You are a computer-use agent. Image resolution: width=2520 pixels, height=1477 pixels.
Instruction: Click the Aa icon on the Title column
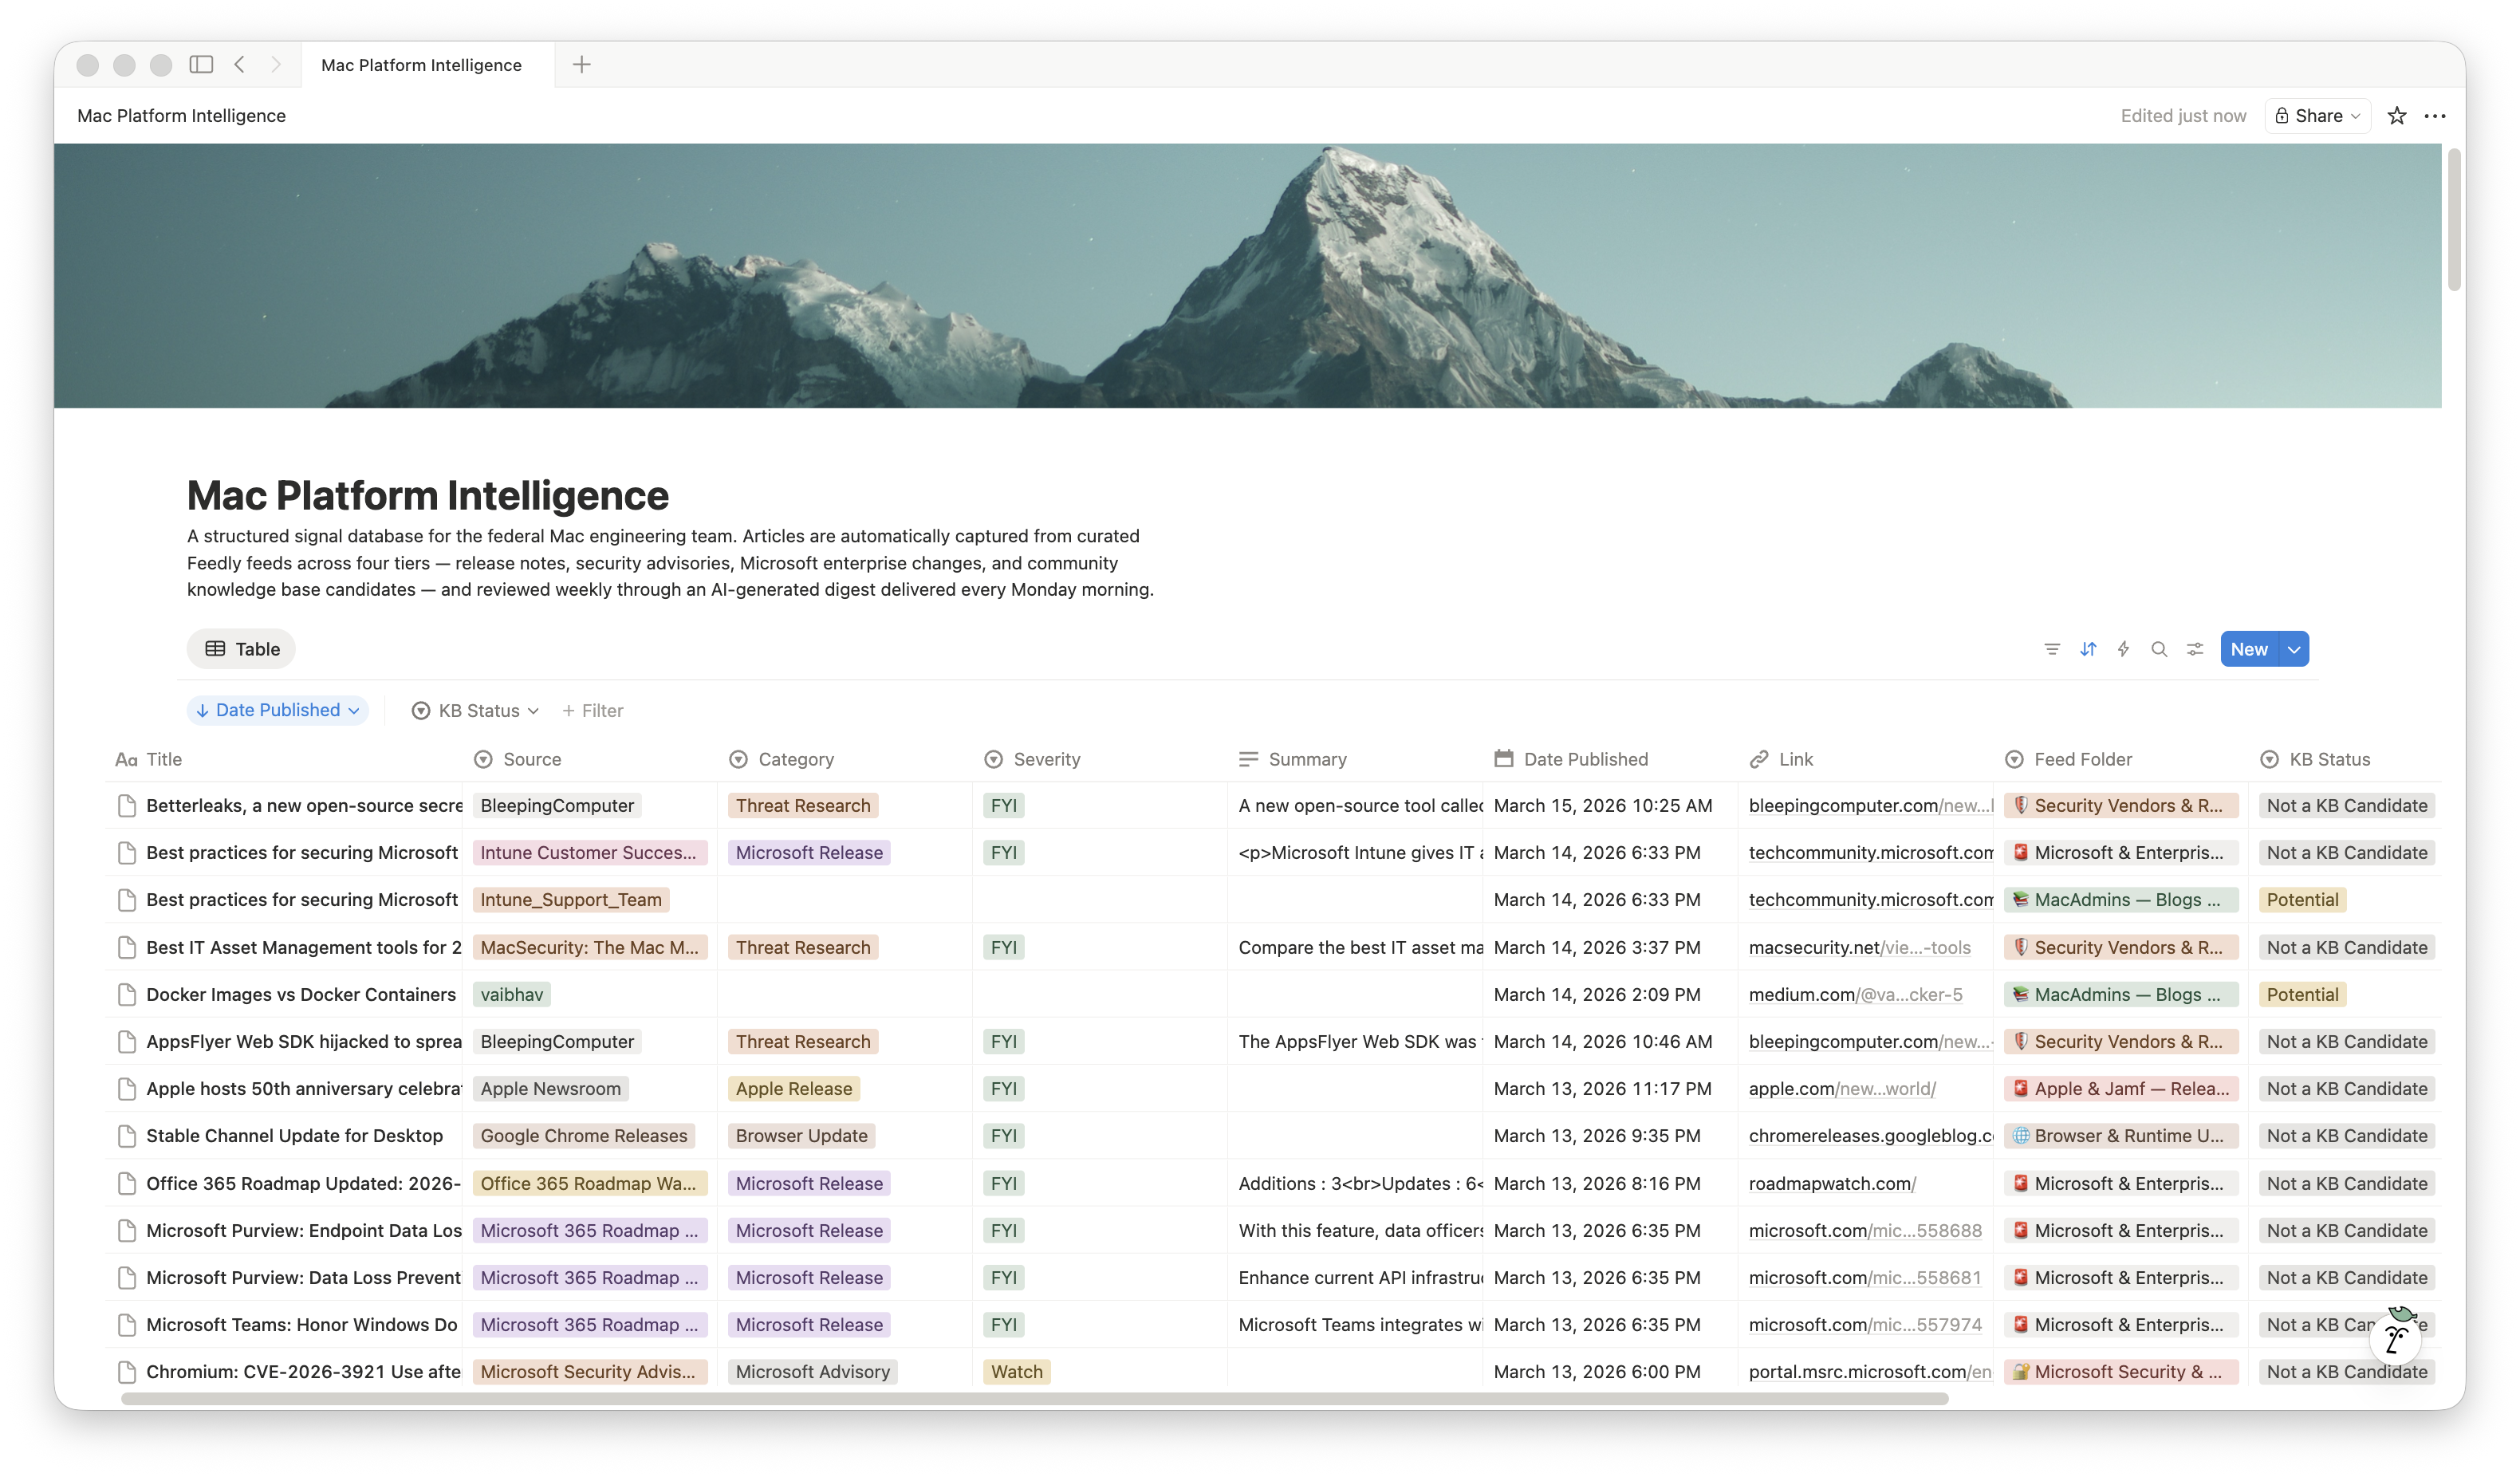tap(127, 759)
